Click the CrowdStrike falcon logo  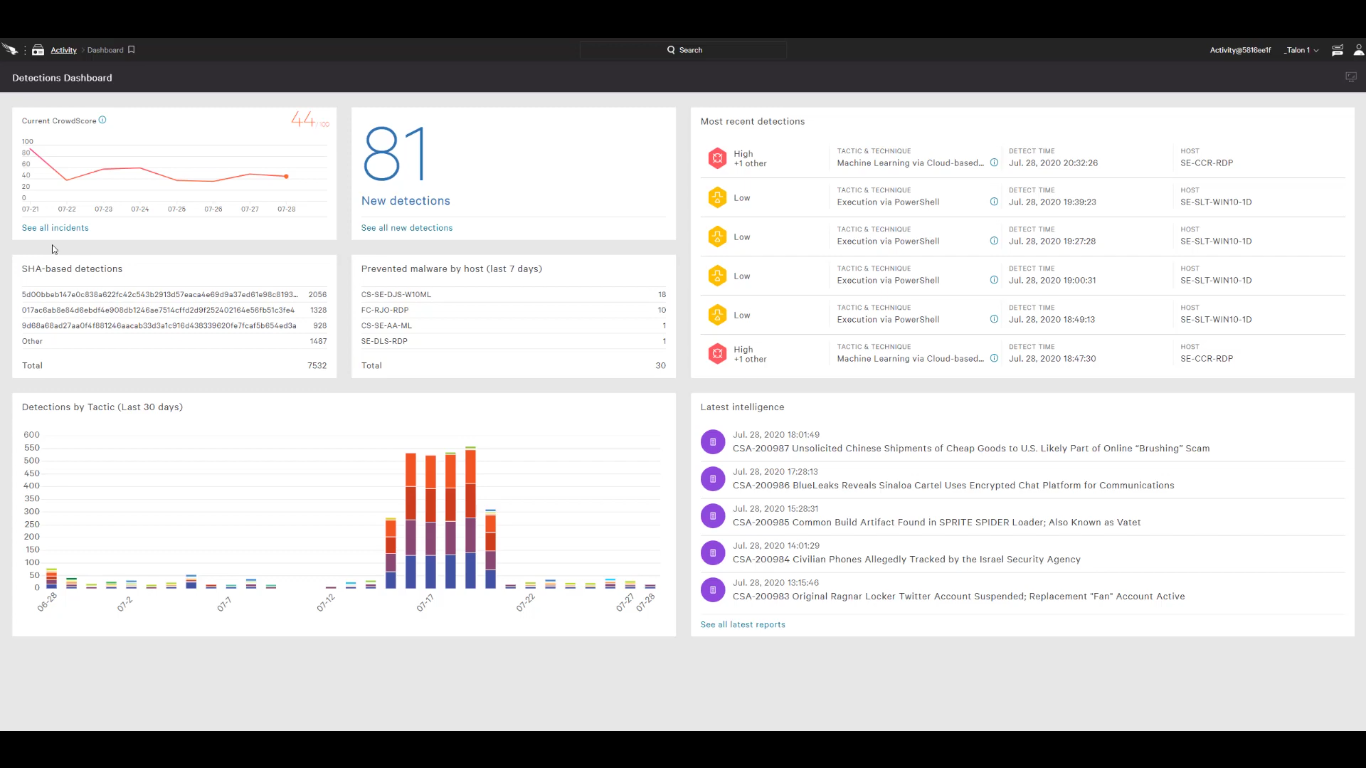9,49
